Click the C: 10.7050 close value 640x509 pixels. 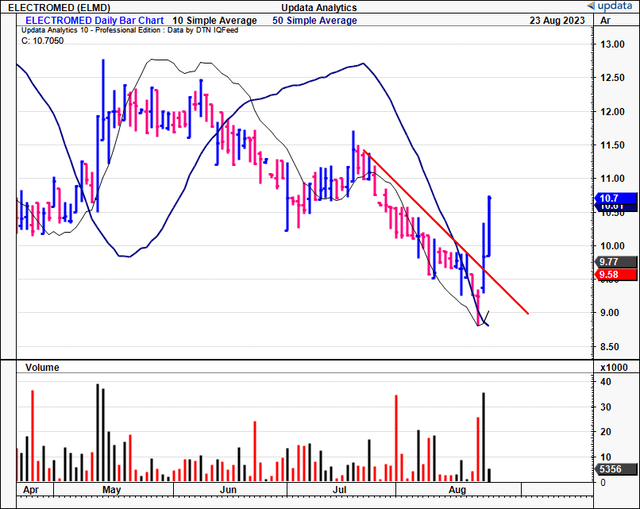click(42, 40)
